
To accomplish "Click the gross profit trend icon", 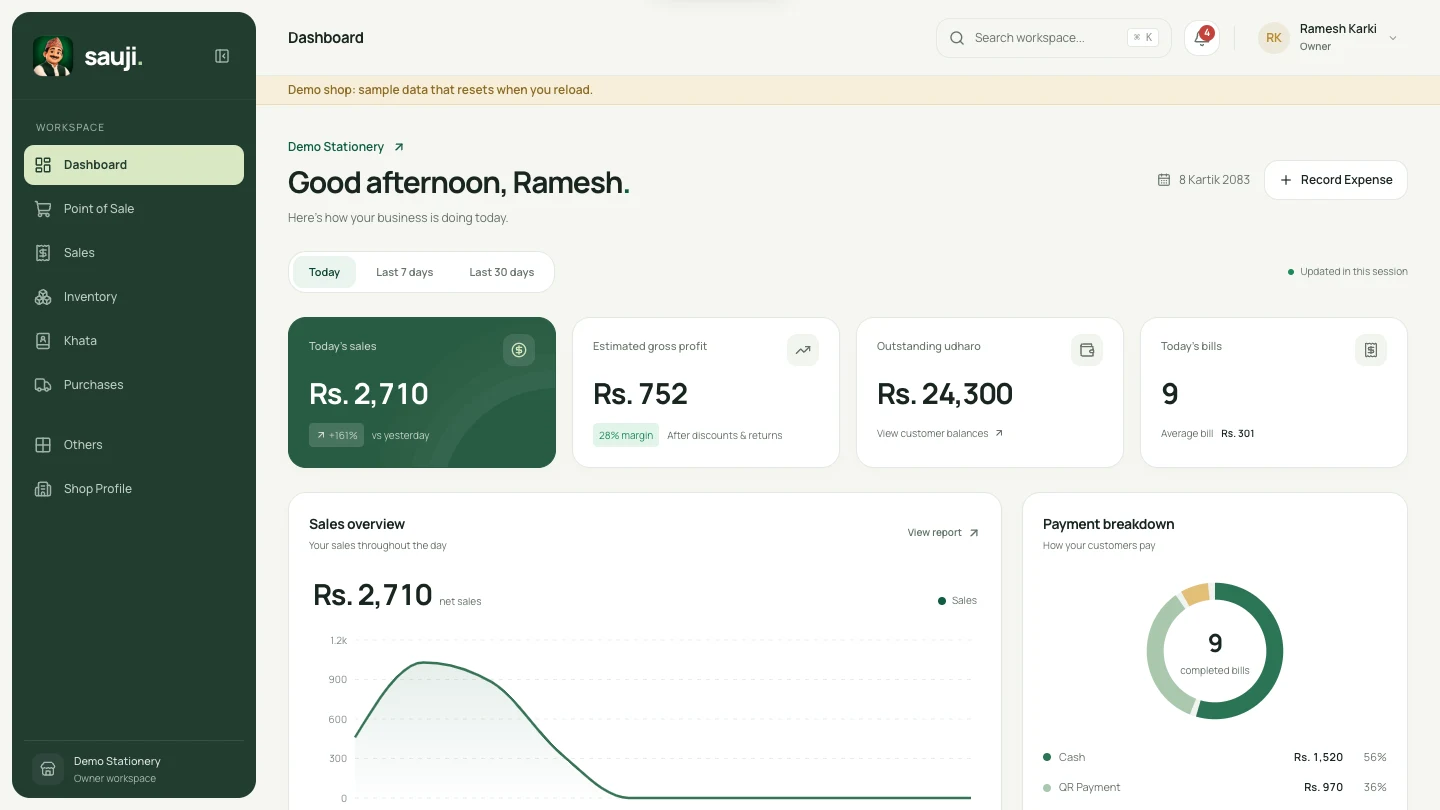I will [x=802, y=350].
